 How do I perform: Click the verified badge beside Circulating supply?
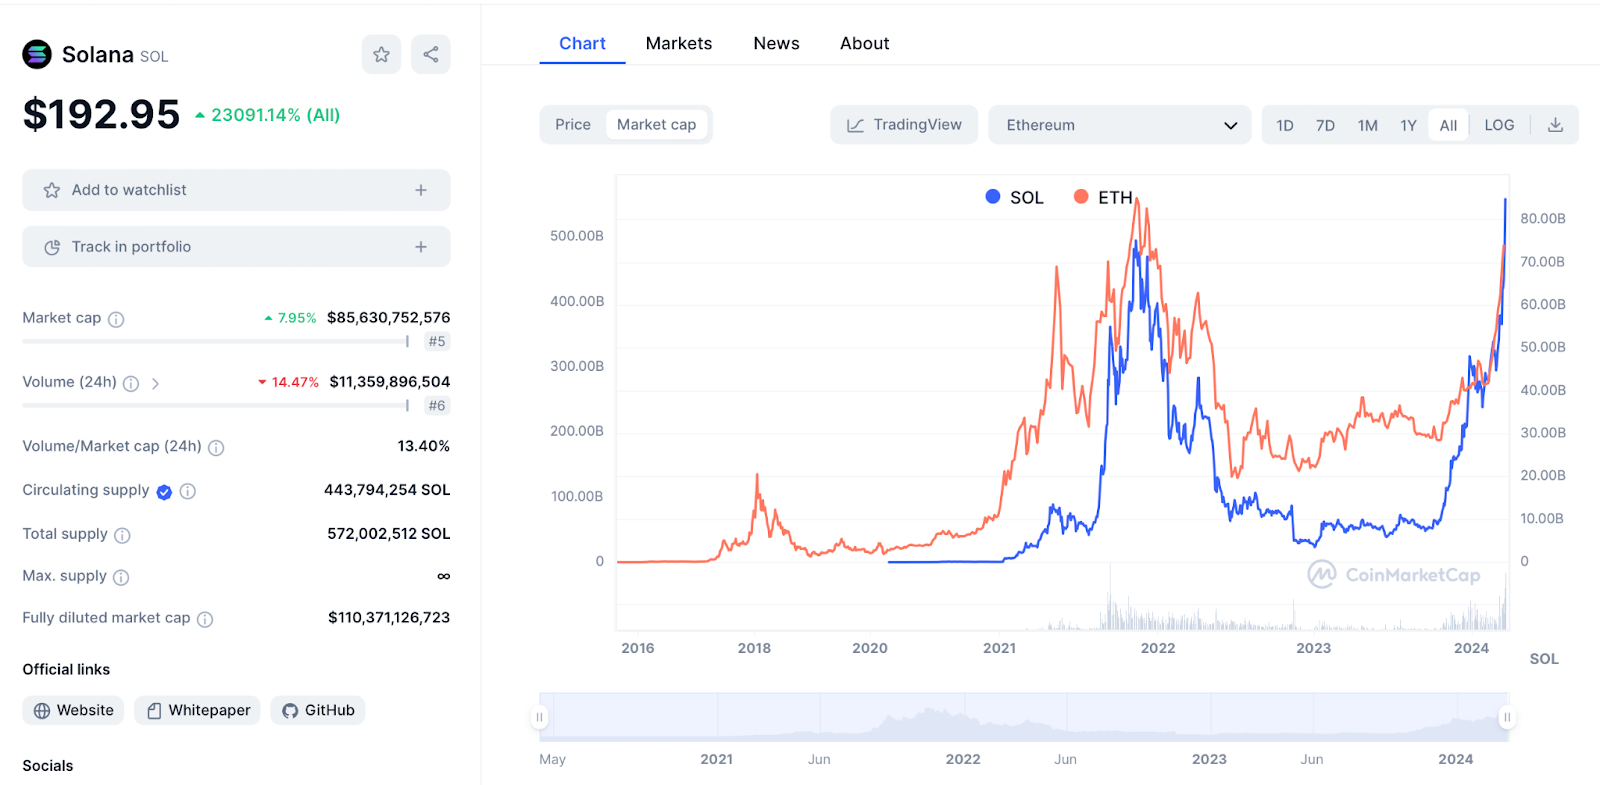coord(164,491)
